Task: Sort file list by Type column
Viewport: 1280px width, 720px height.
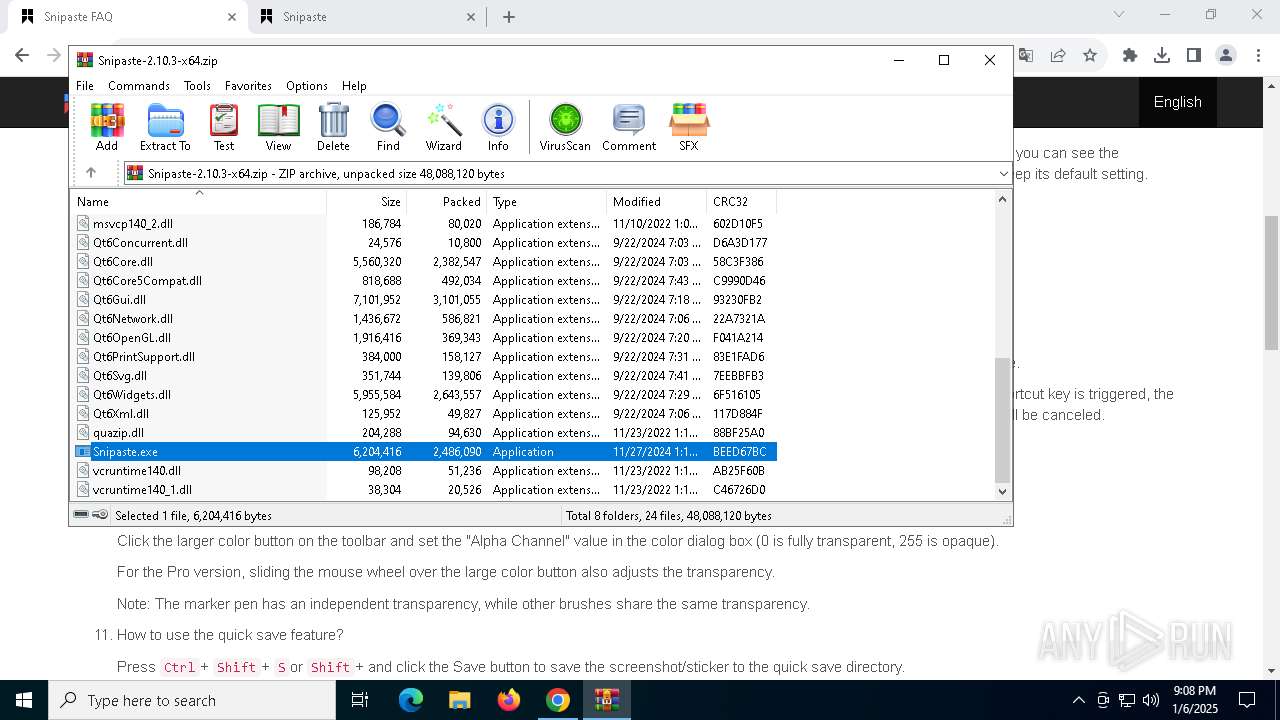Action: [546, 201]
